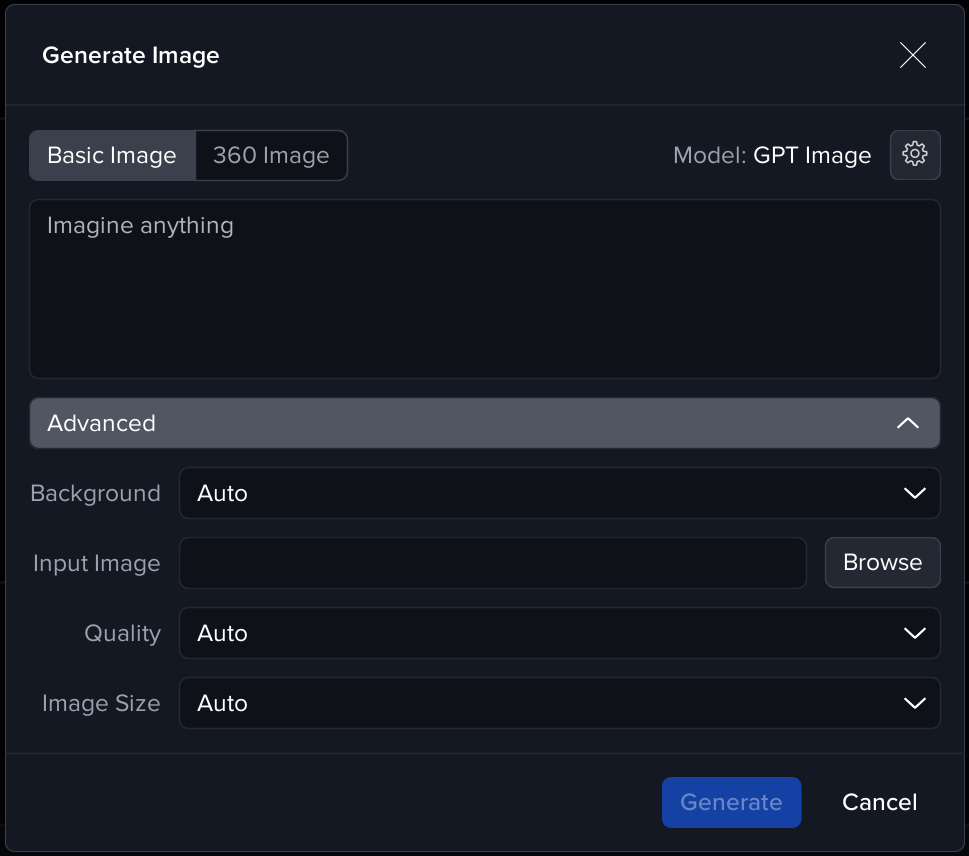This screenshot has height=856, width=969.
Task: Click the blue Generate button
Action: click(731, 802)
